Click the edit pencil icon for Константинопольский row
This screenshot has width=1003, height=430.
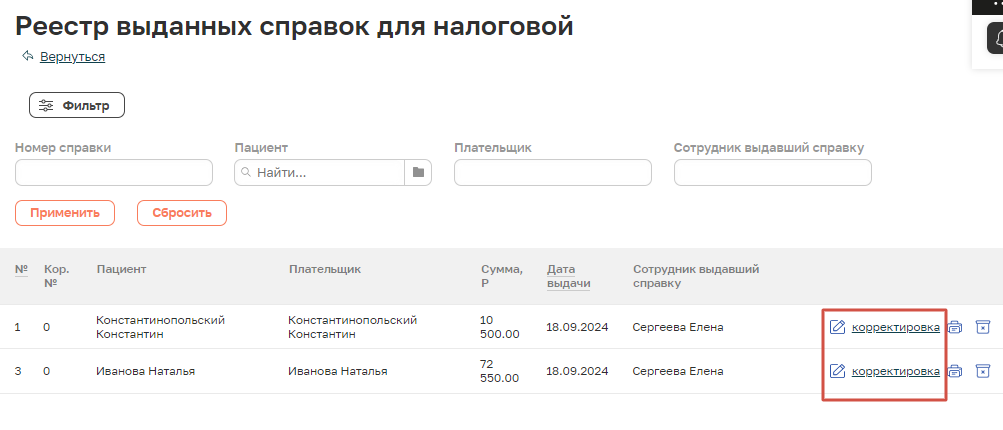838,327
